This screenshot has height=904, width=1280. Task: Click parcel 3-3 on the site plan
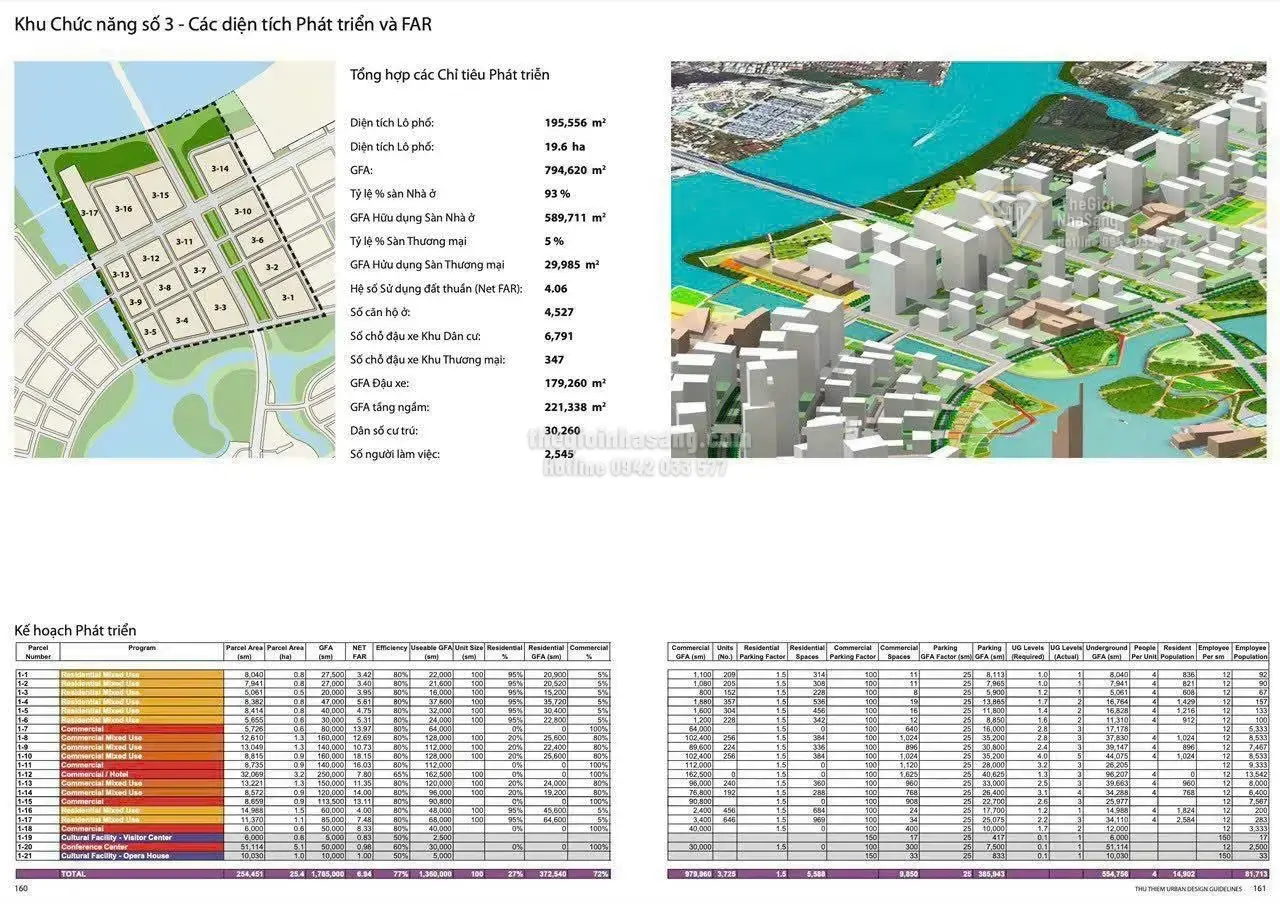219,307
